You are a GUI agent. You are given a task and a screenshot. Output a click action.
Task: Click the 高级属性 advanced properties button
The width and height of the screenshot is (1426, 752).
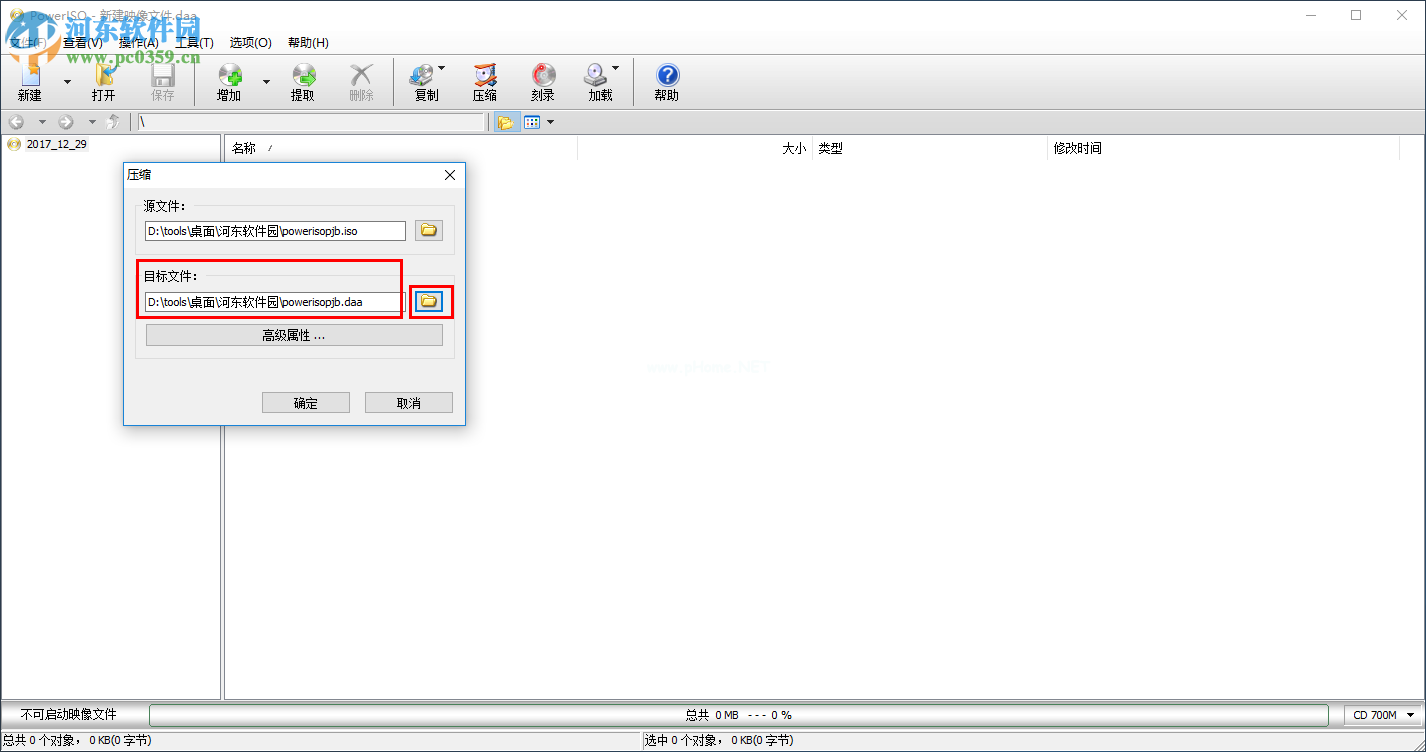click(294, 336)
